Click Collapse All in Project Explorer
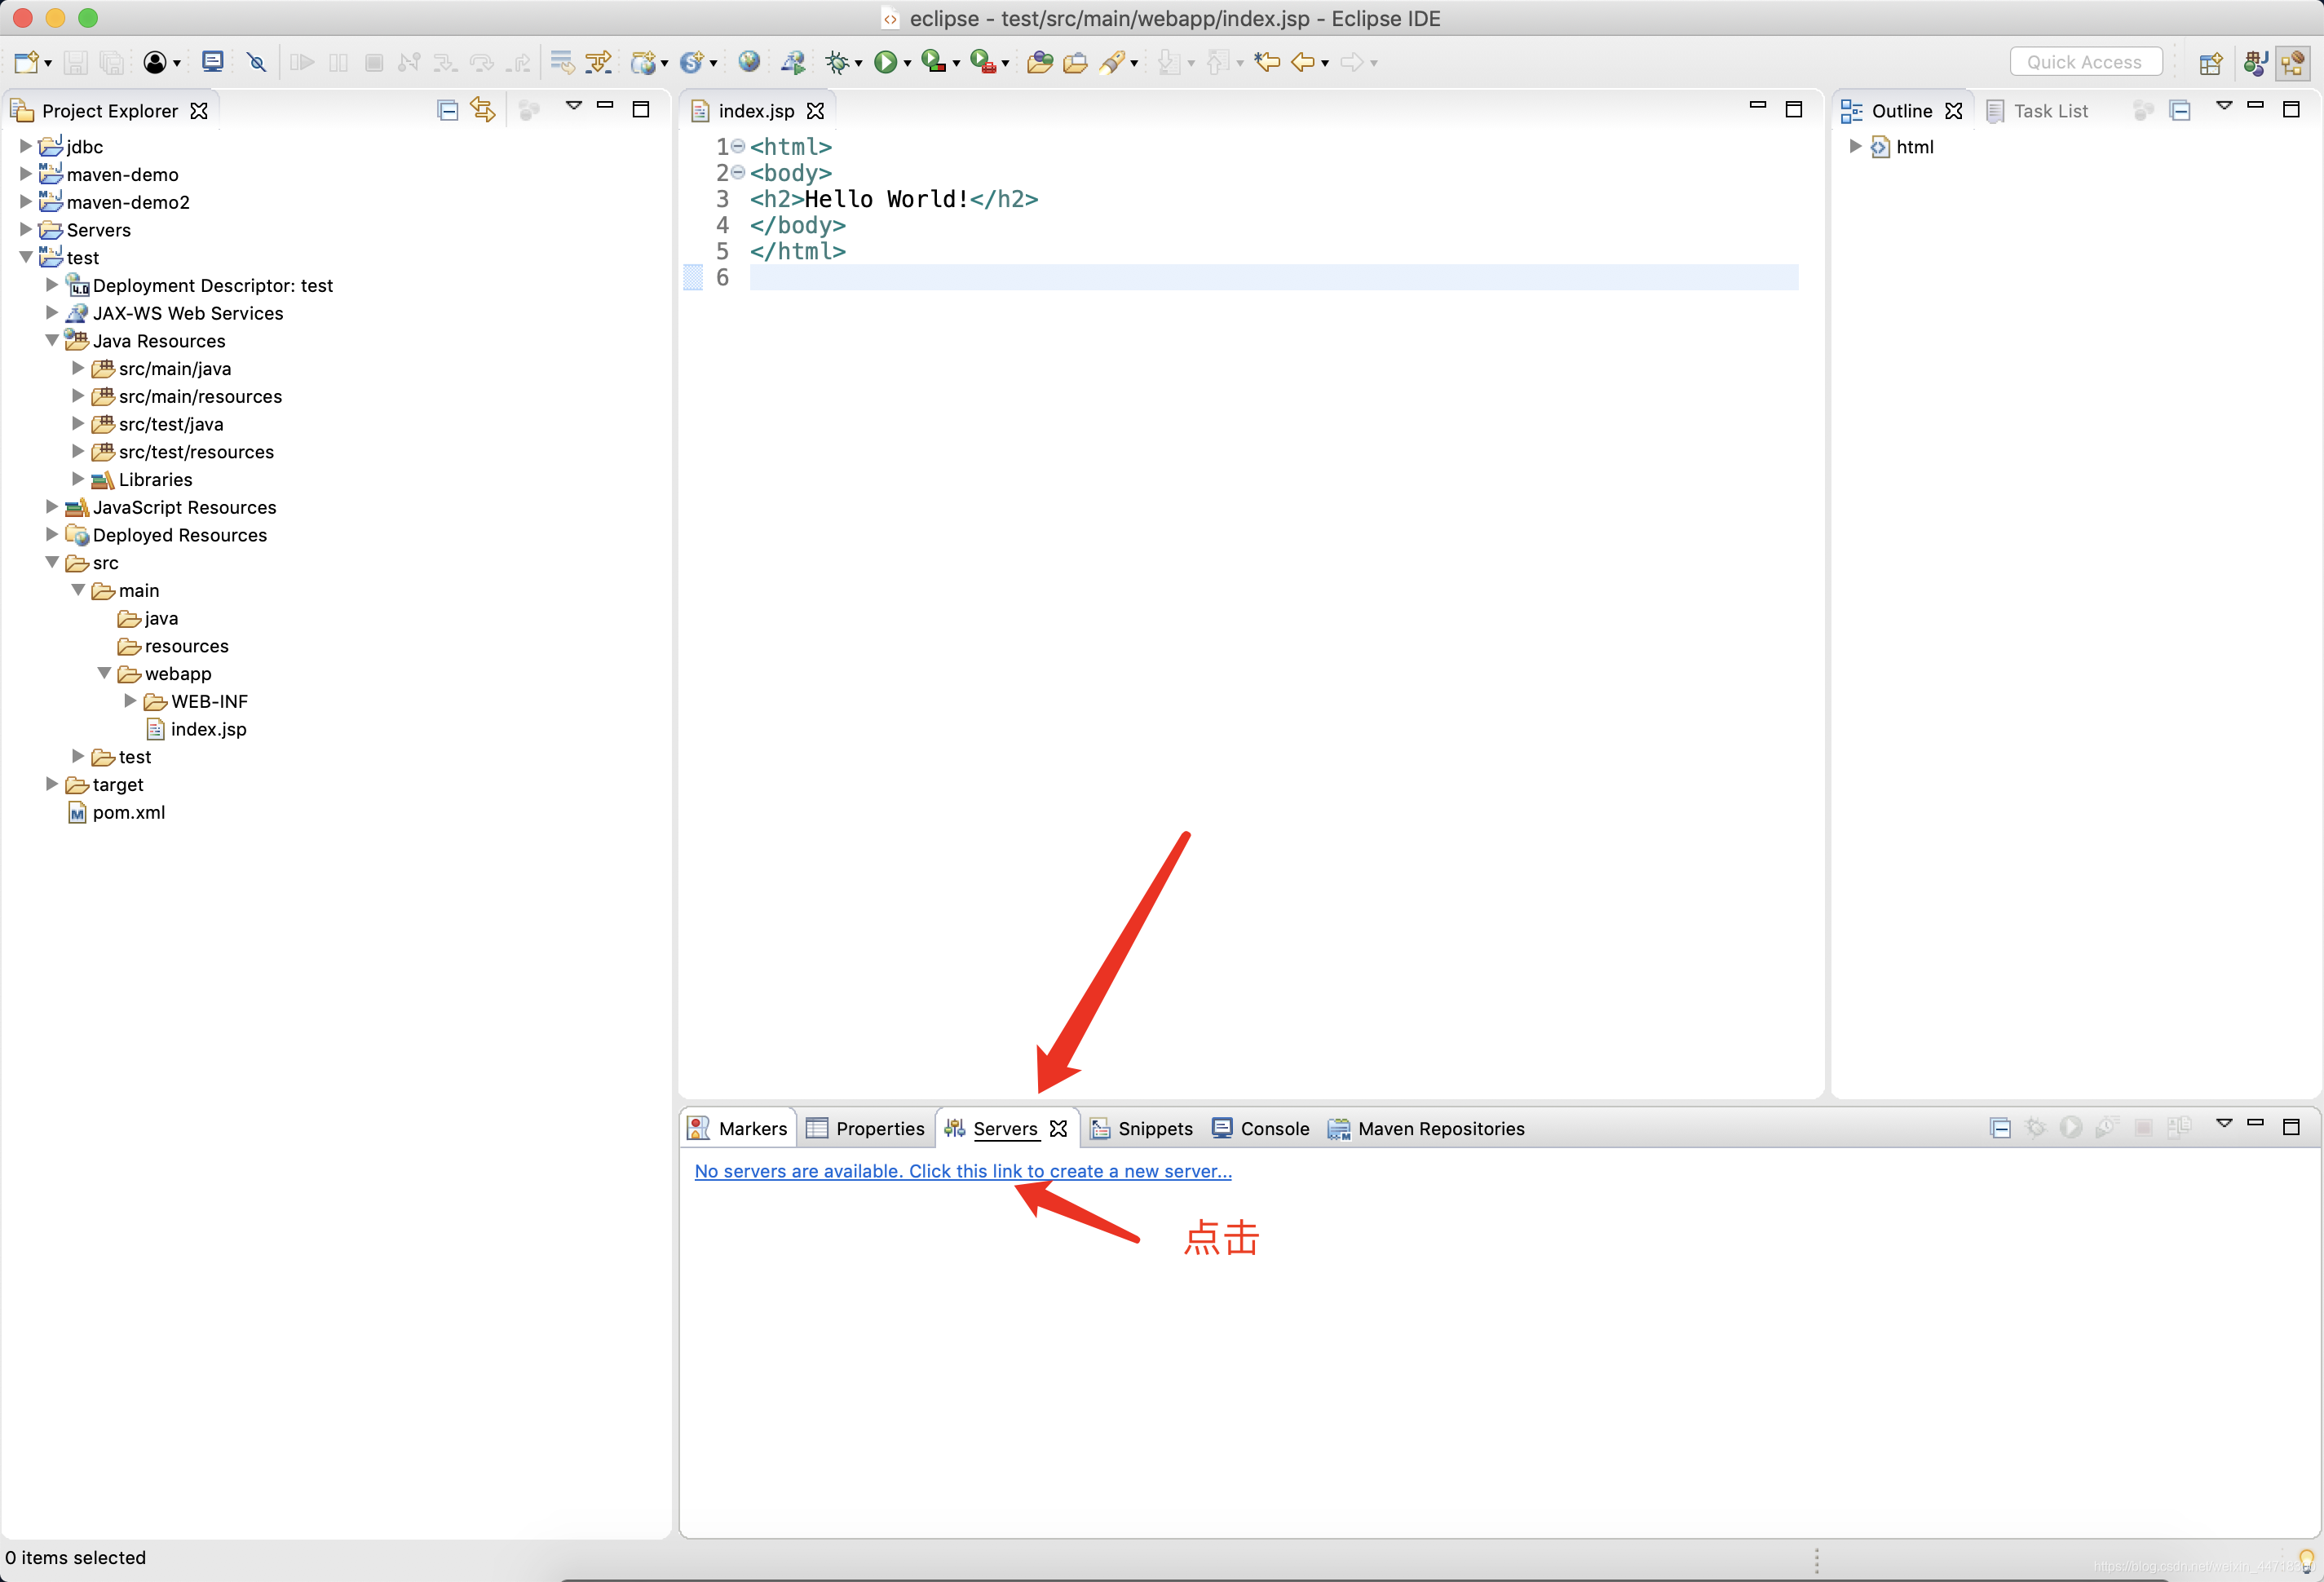Viewport: 2324px width, 1582px height. coord(447,110)
